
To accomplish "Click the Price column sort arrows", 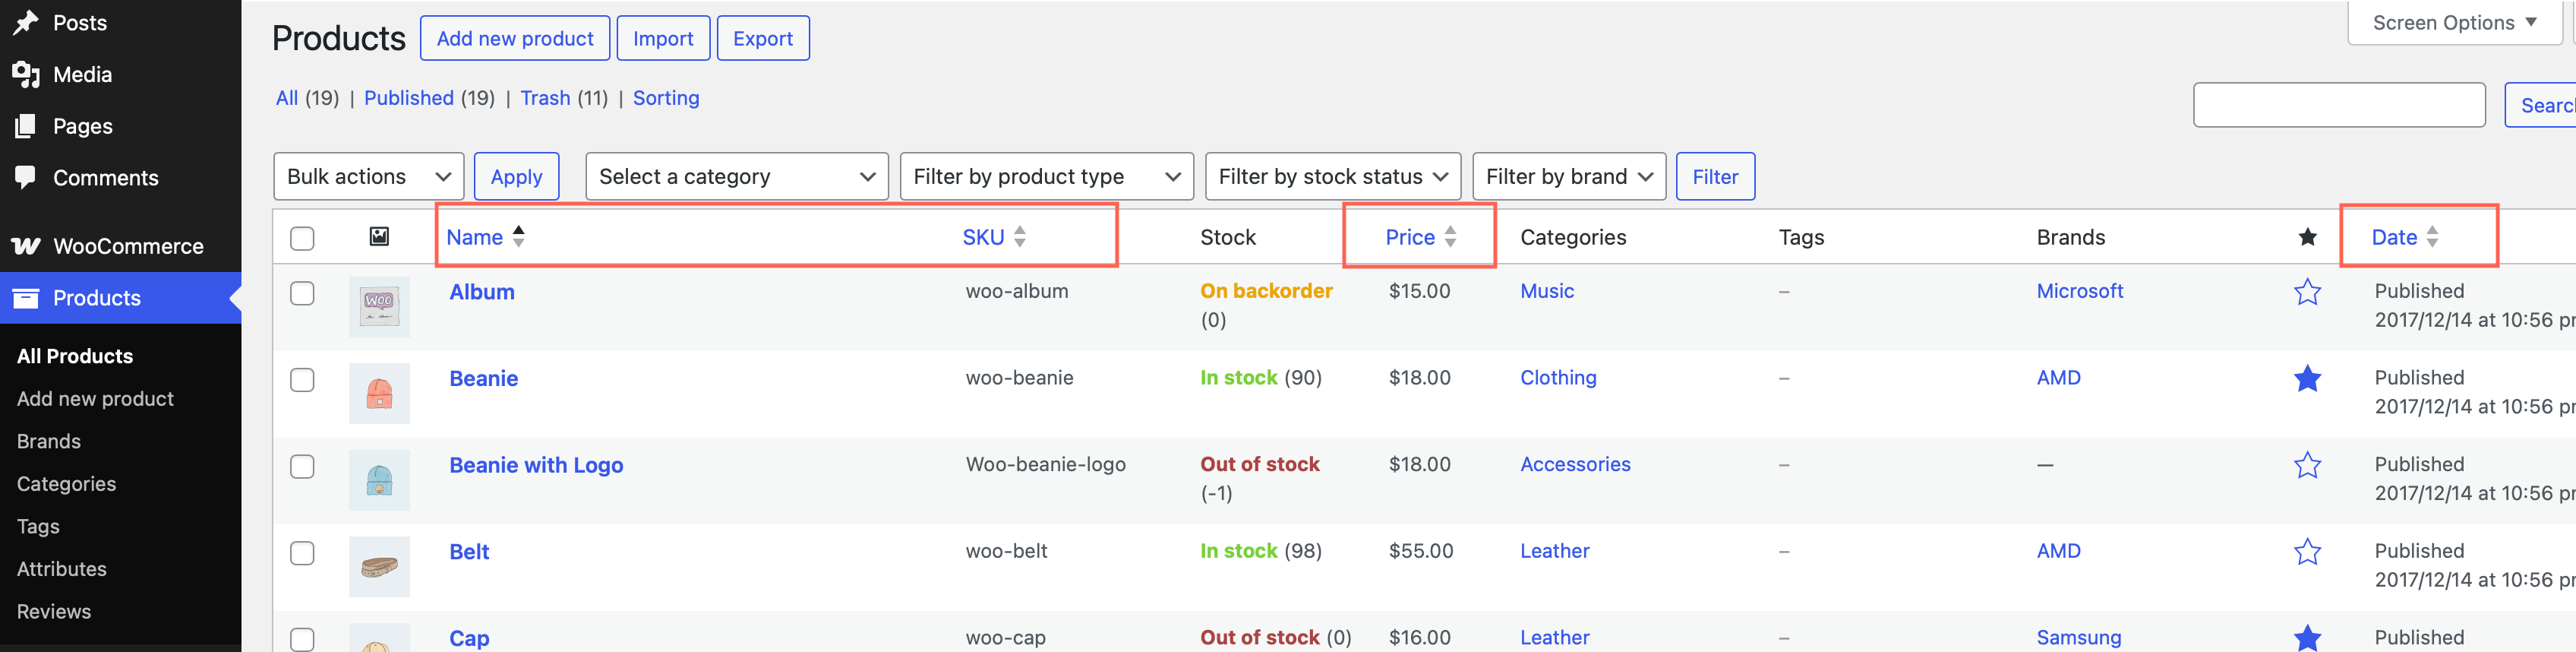I will click(x=1450, y=236).
